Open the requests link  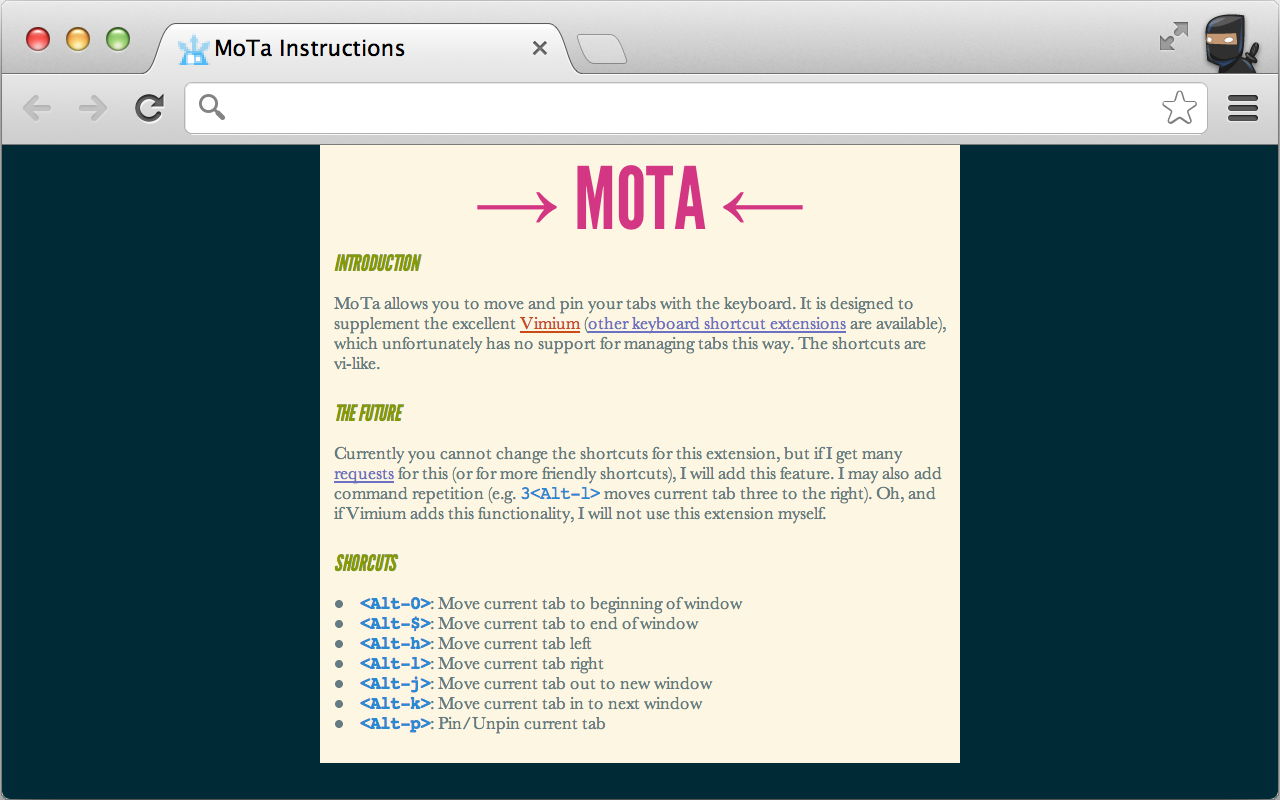coord(364,474)
